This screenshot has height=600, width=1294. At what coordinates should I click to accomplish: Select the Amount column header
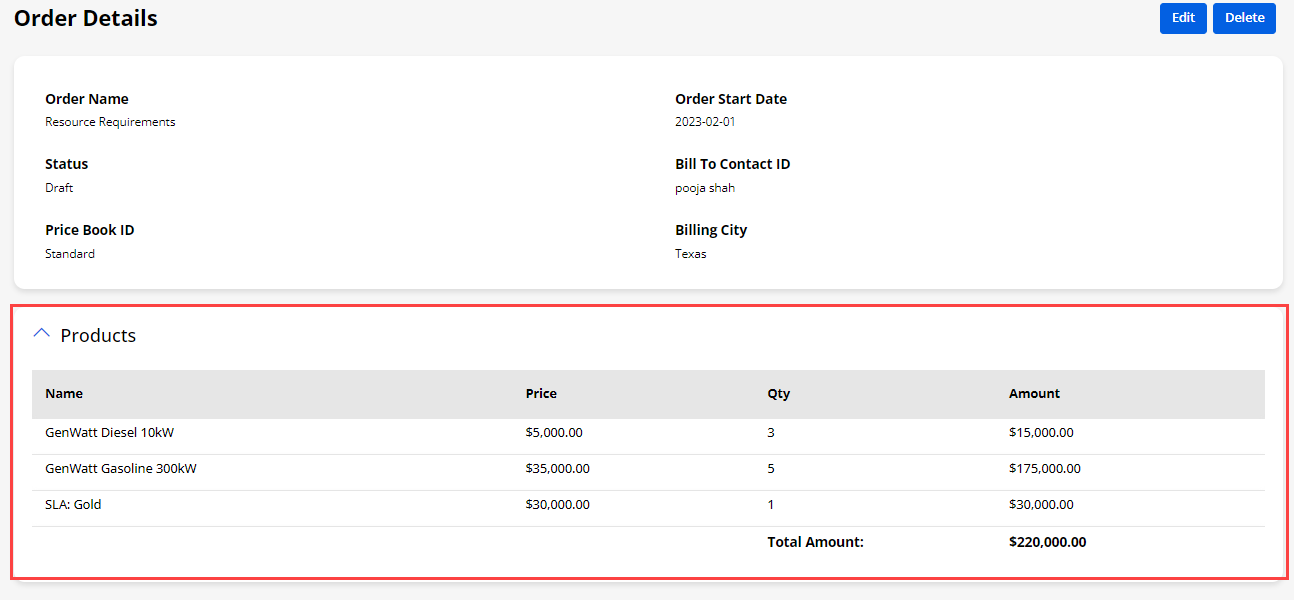pyautogui.click(x=1034, y=394)
